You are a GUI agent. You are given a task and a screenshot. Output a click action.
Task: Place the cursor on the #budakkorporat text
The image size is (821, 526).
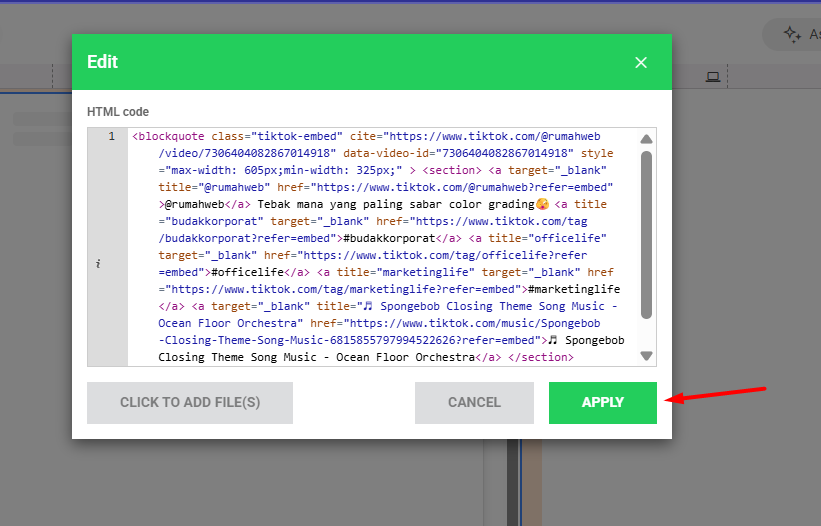[389, 238]
